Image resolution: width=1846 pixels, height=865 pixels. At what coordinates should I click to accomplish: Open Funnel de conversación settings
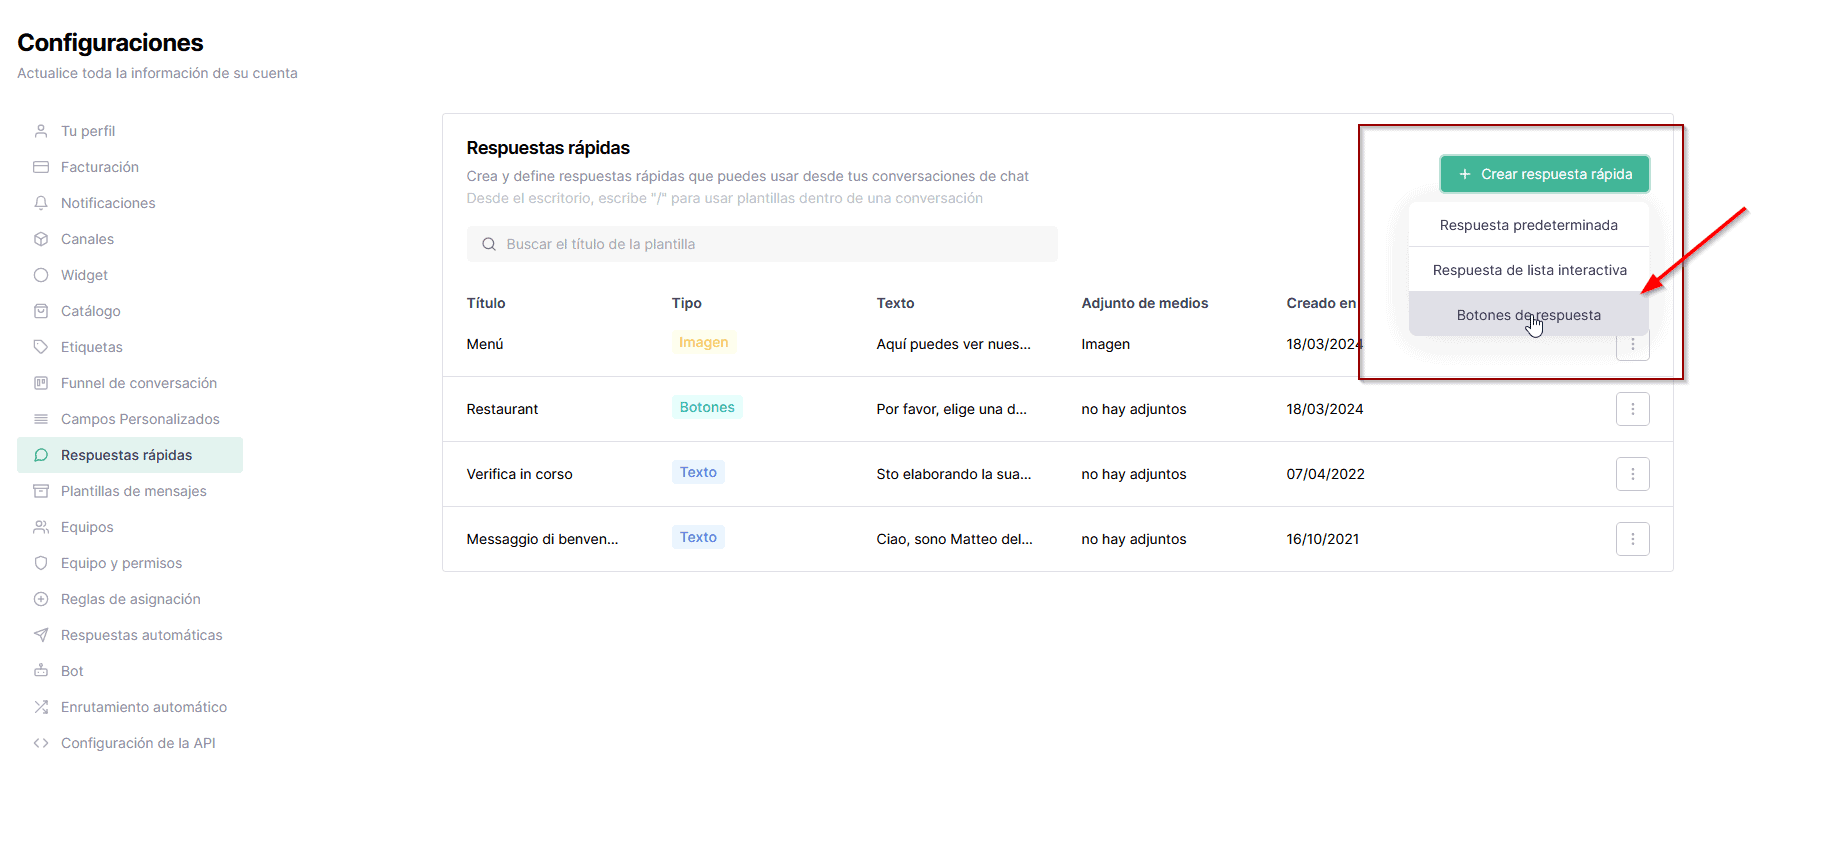coord(139,383)
